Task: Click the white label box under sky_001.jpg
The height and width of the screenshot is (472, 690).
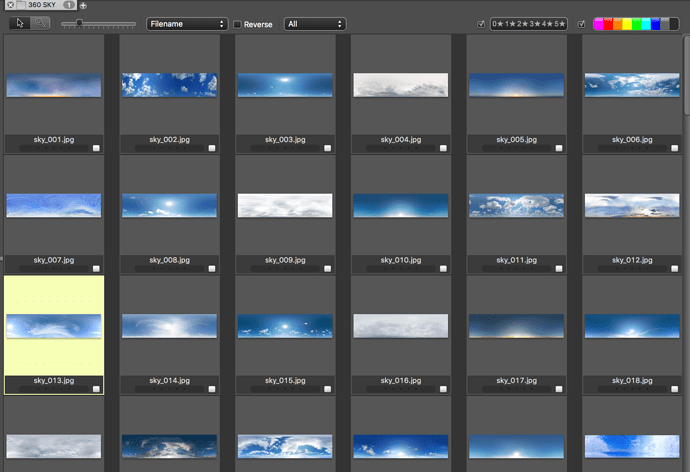Action: tap(96, 148)
